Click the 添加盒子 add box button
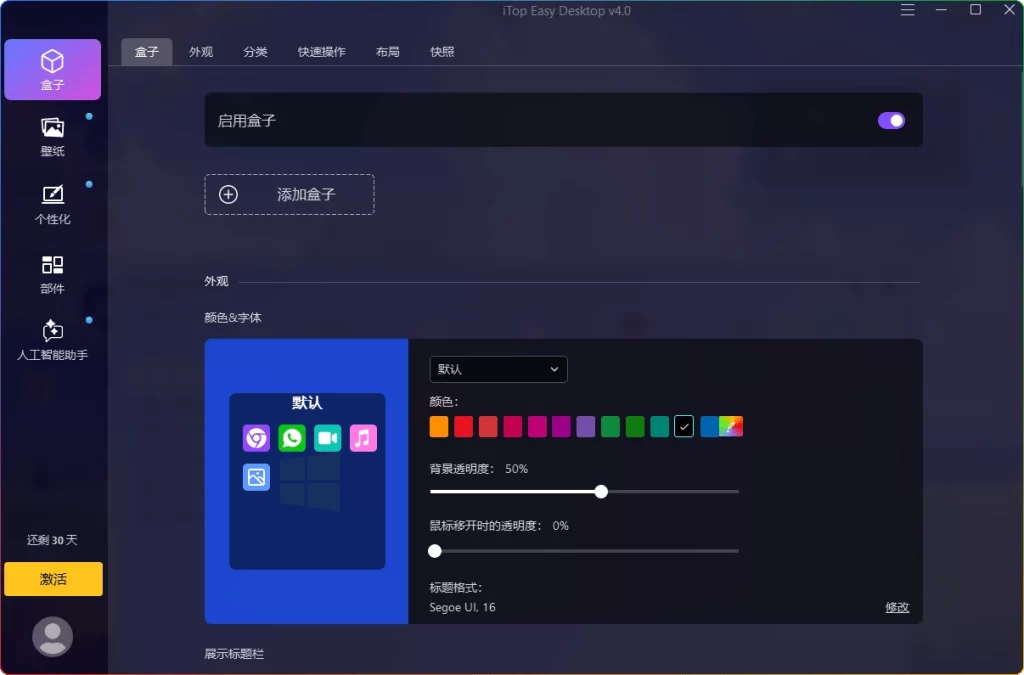Viewport: 1024px width, 675px height. coord(289,194)
